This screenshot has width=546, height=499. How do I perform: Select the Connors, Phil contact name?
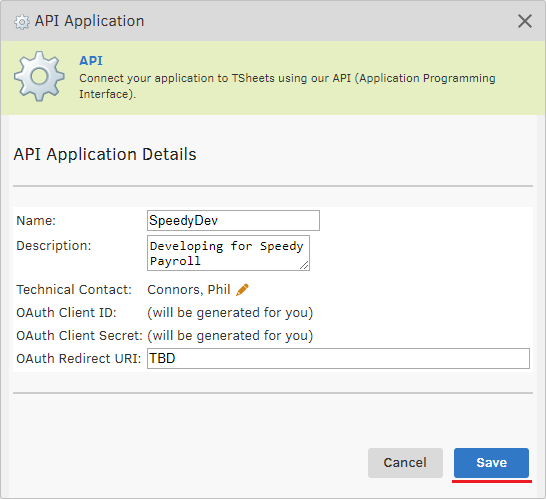pos(189,290)
